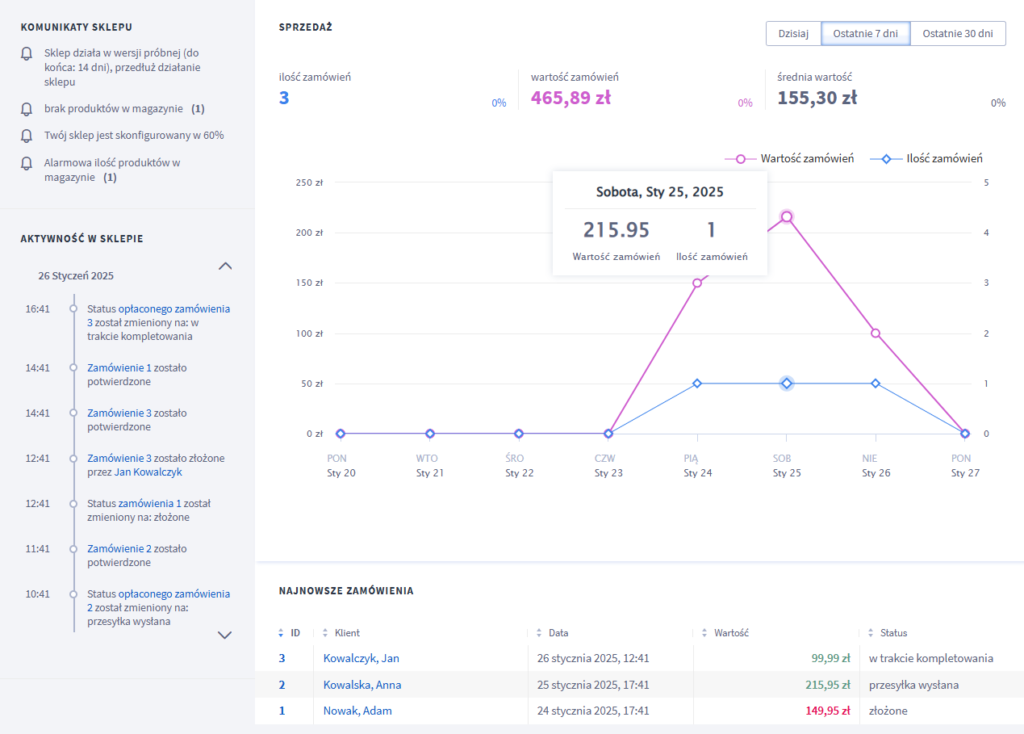This screenshot has width=1024, height=734.
Task: Click the '149,95 zł' amount in the orders table
Action: pyautogui.click(x=828, y=710)
